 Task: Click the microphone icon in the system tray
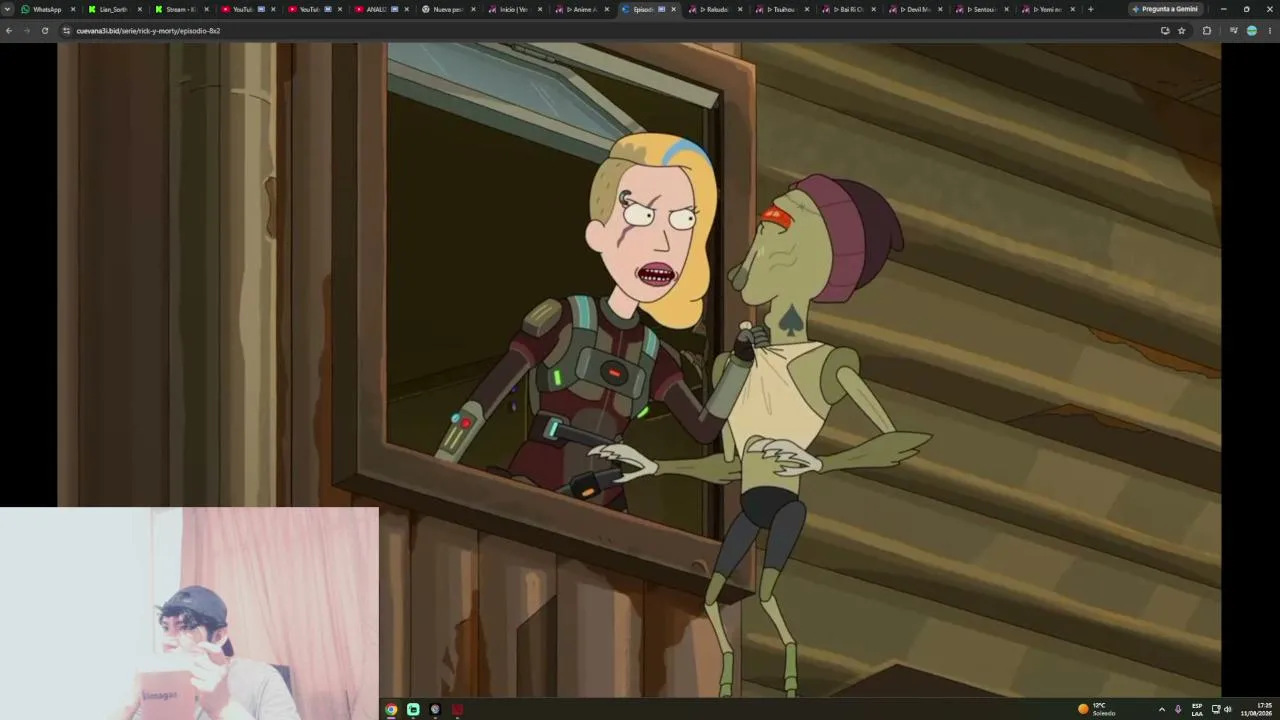[x=1178, y=709]
